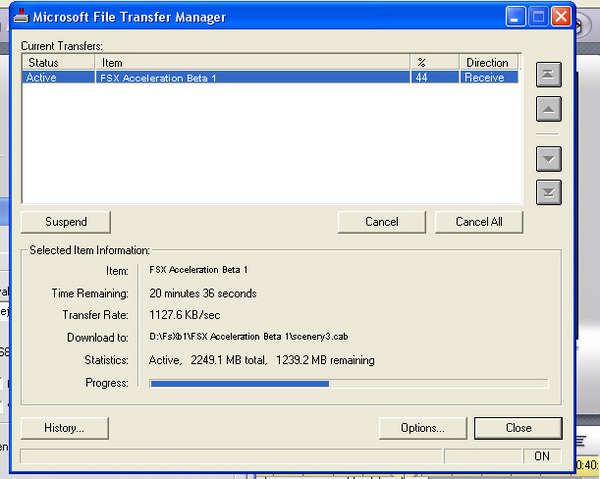
Task: Move selected transfer to bottom of queue
Action: (548, 192)
